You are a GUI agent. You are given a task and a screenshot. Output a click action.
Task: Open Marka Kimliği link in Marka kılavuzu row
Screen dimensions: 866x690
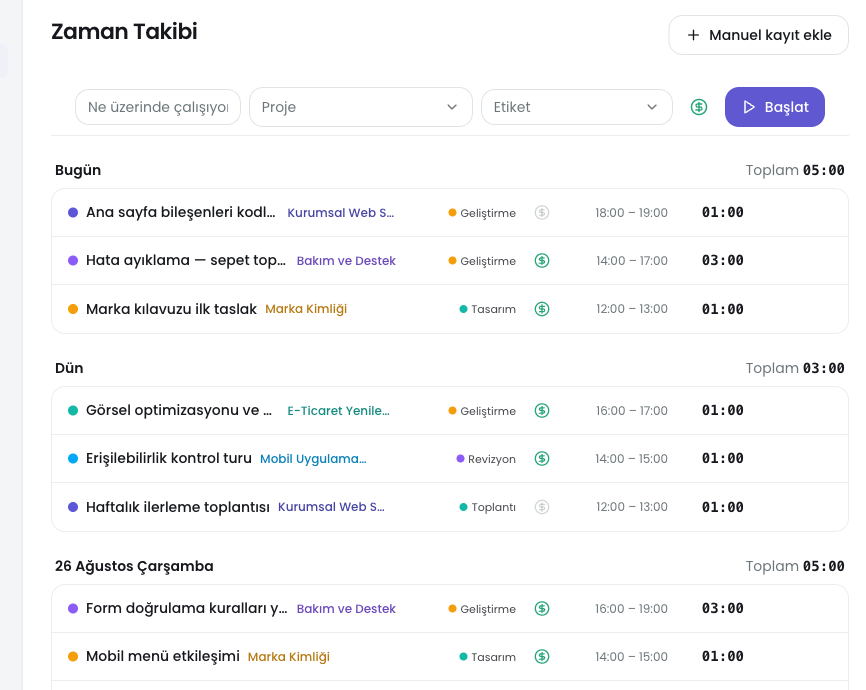[306, 309]
